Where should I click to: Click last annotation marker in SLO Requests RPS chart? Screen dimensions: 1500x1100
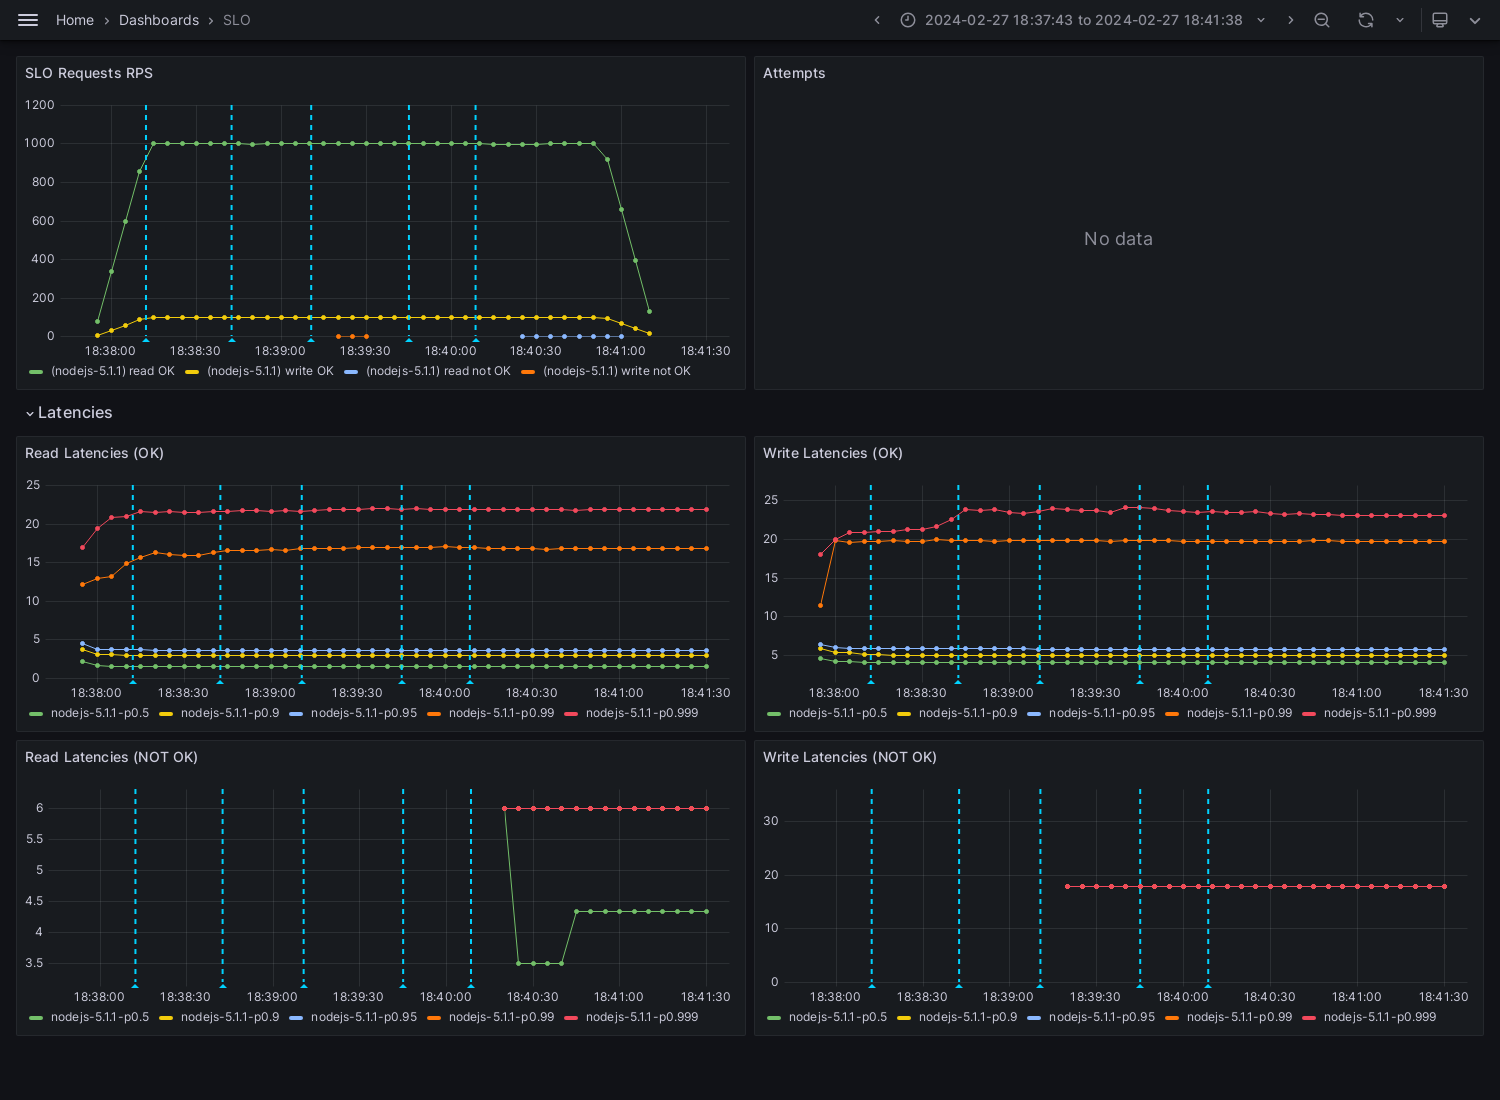tap(475, 339)
